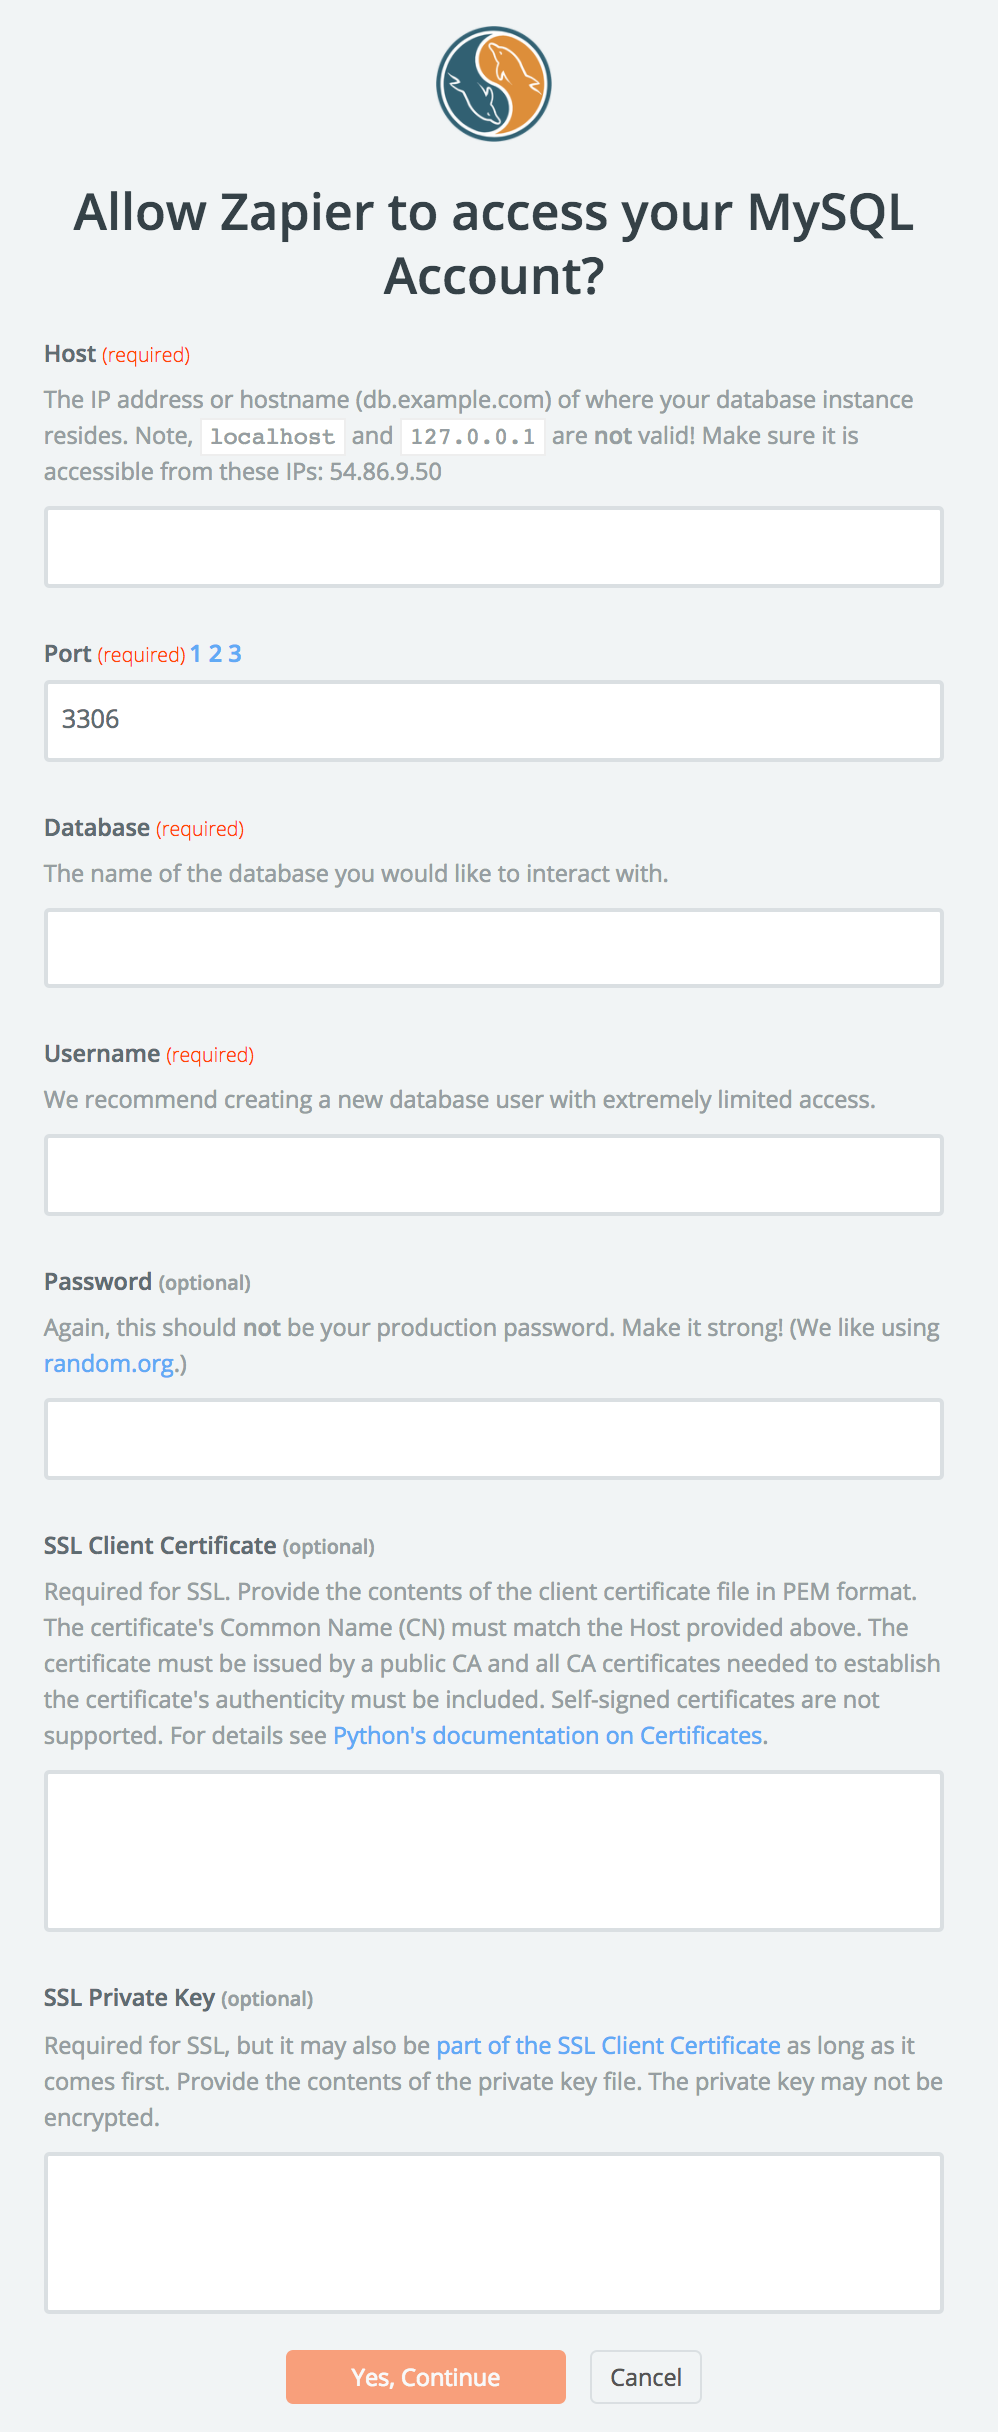Viewport: 998px width, 2432px height.
Task: Click the Cancel button
Action: [x=646, y=2377]
